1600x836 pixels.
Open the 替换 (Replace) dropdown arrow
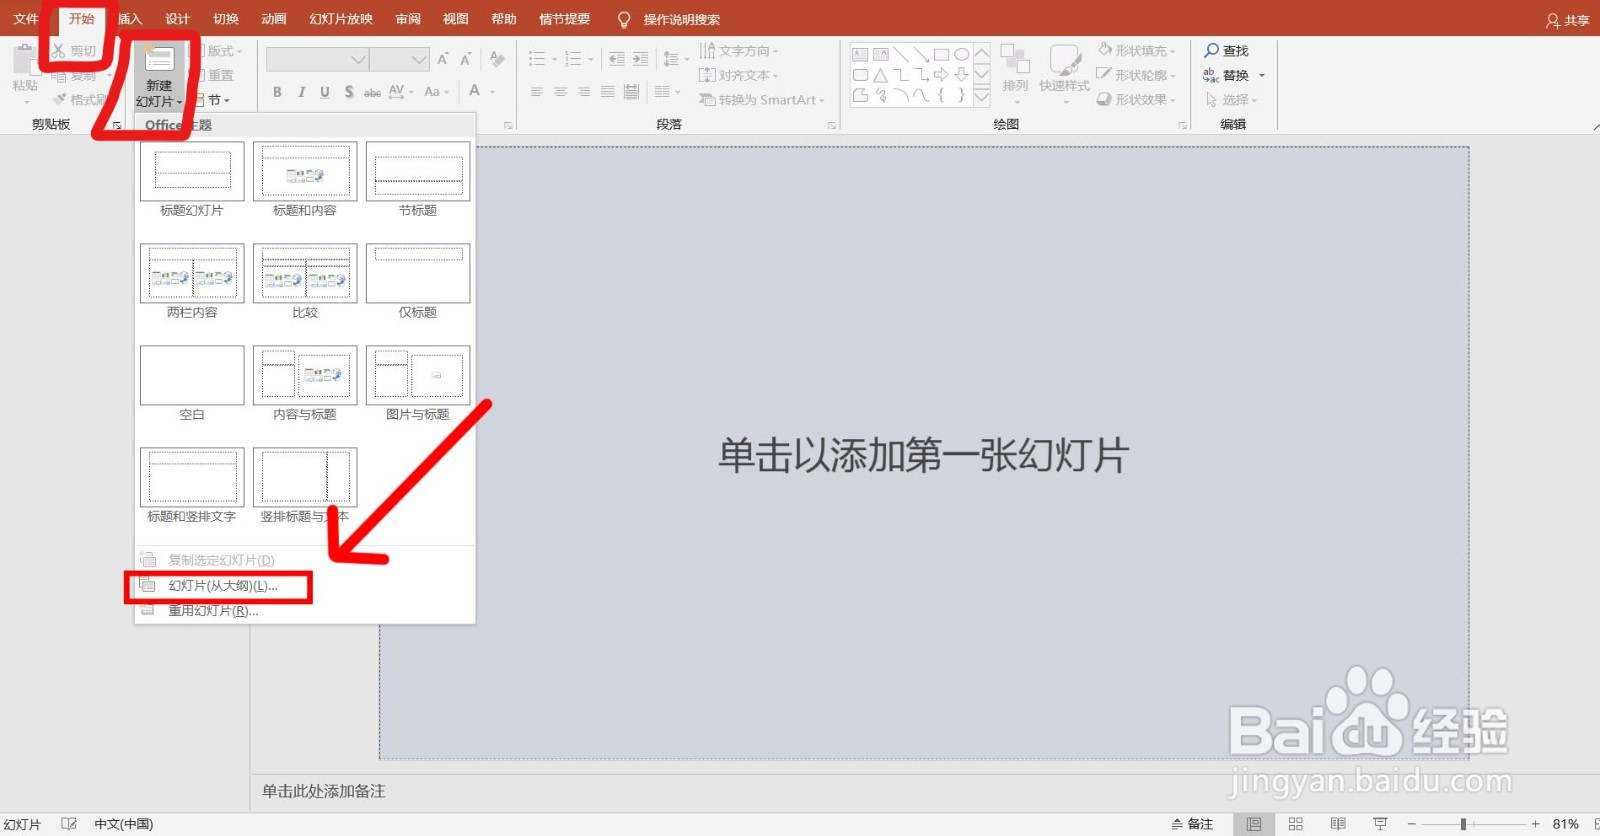(1262, 76)
